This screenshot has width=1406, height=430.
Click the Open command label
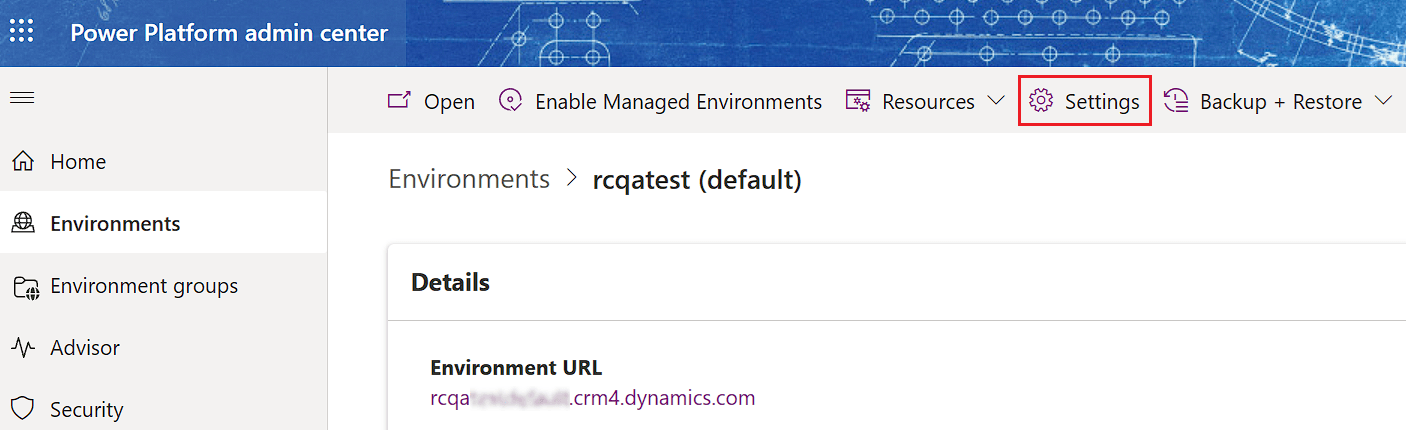[449, 102]
